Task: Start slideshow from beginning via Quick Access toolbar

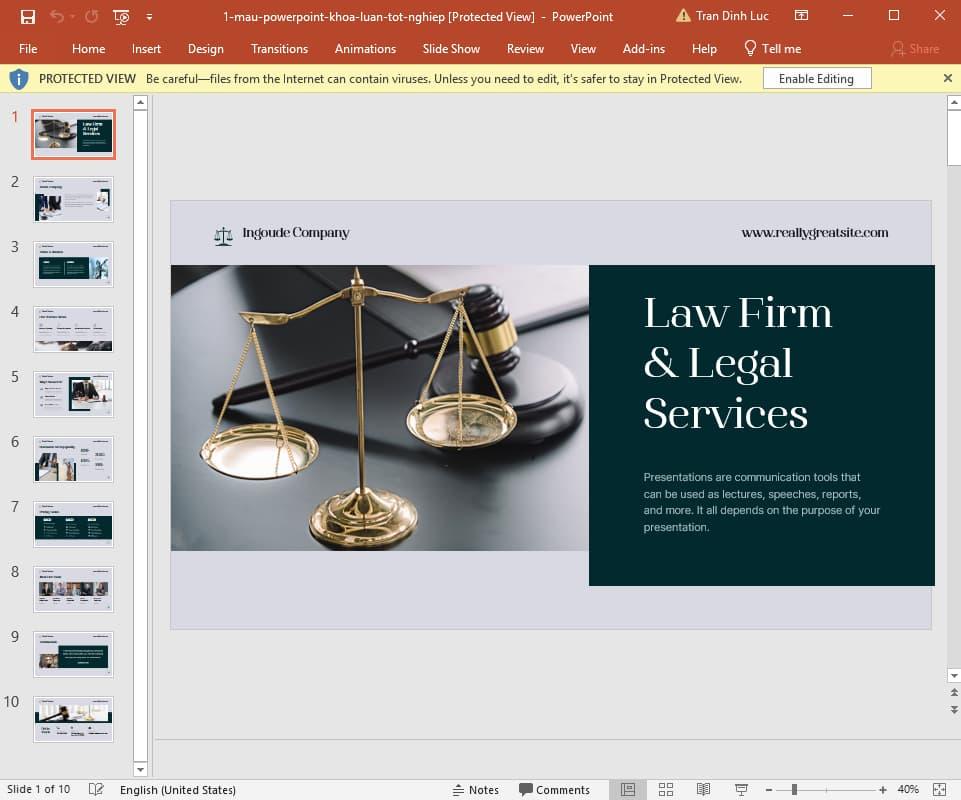Action: point(120,16)
